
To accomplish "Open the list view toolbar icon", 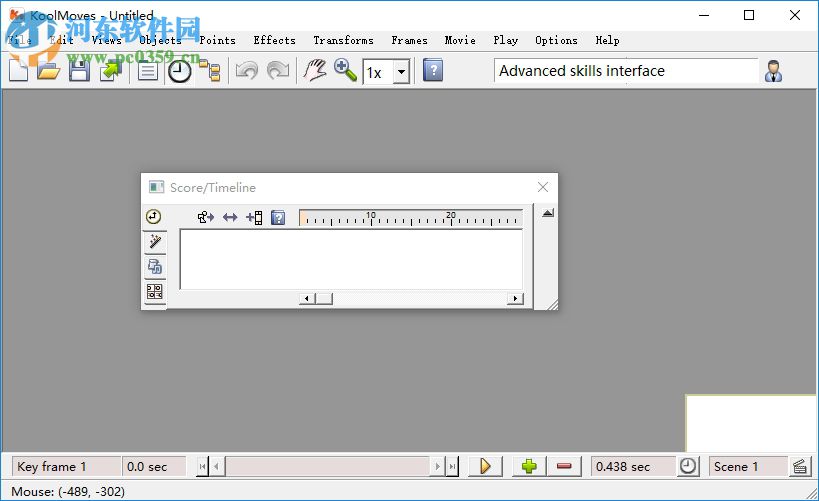I will [x=148, y=71].
